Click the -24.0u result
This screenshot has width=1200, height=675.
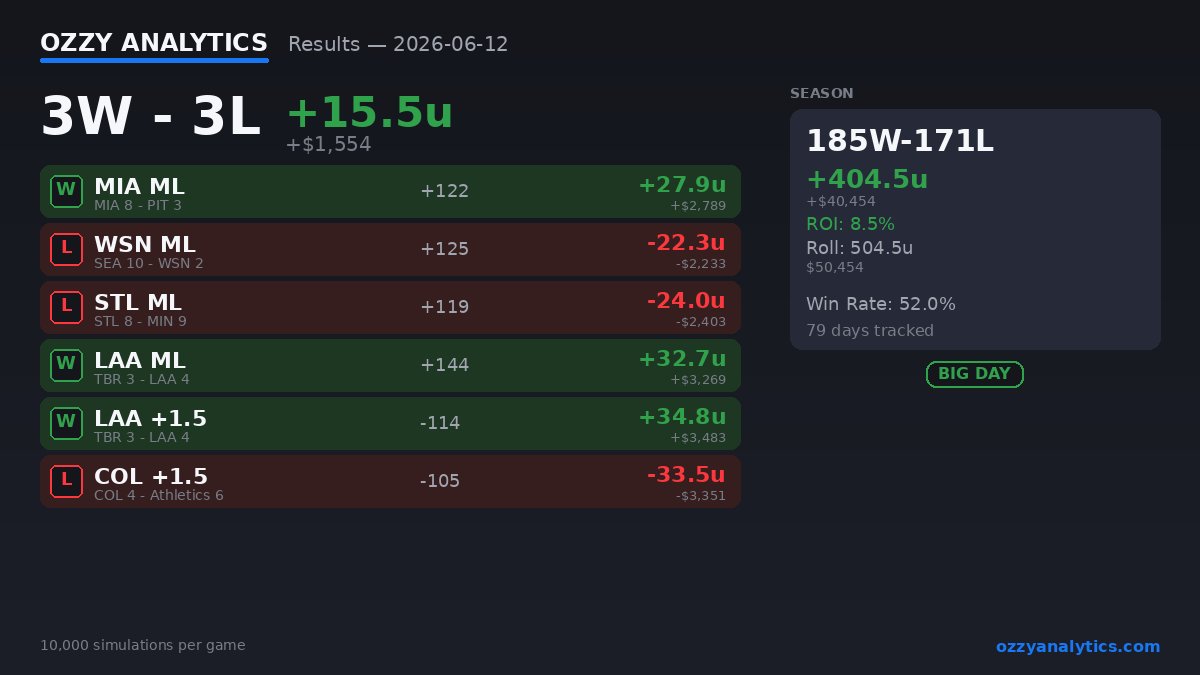click(x=686, y=301)
